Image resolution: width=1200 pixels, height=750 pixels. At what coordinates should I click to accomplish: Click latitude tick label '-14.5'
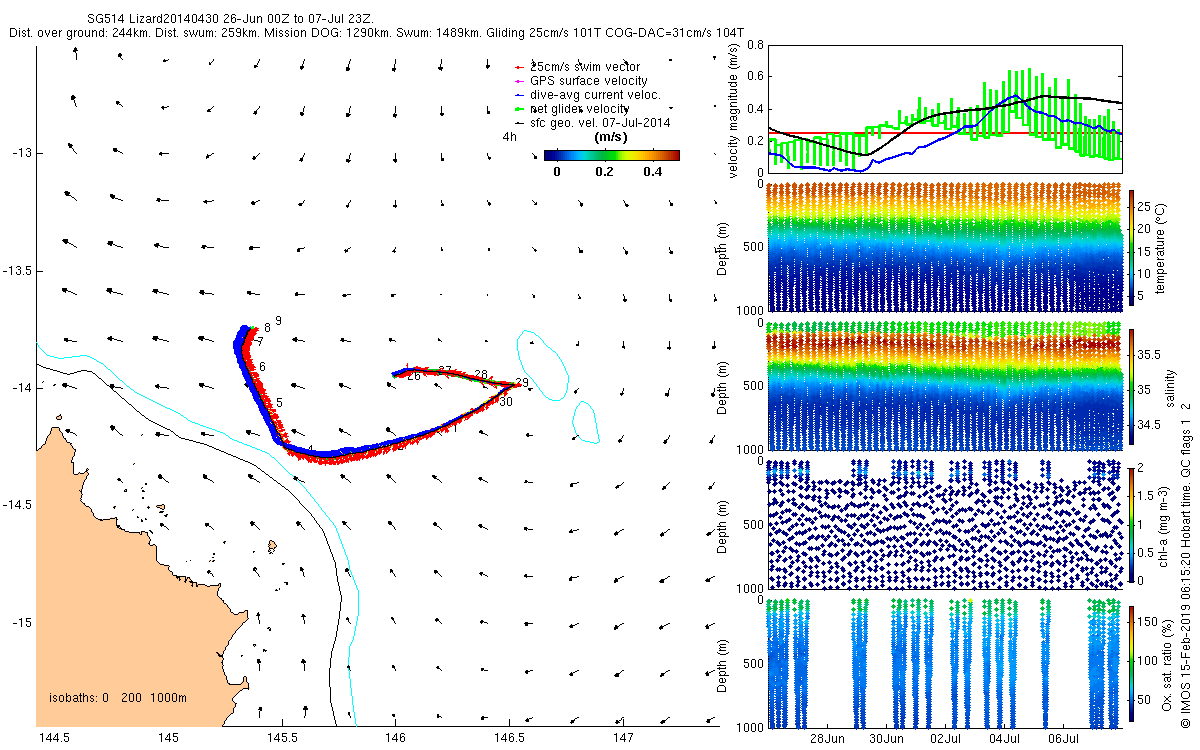point(18,506)
